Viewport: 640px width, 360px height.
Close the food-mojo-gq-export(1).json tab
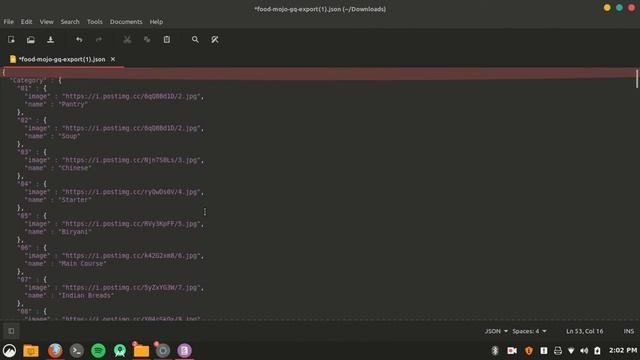113,59
